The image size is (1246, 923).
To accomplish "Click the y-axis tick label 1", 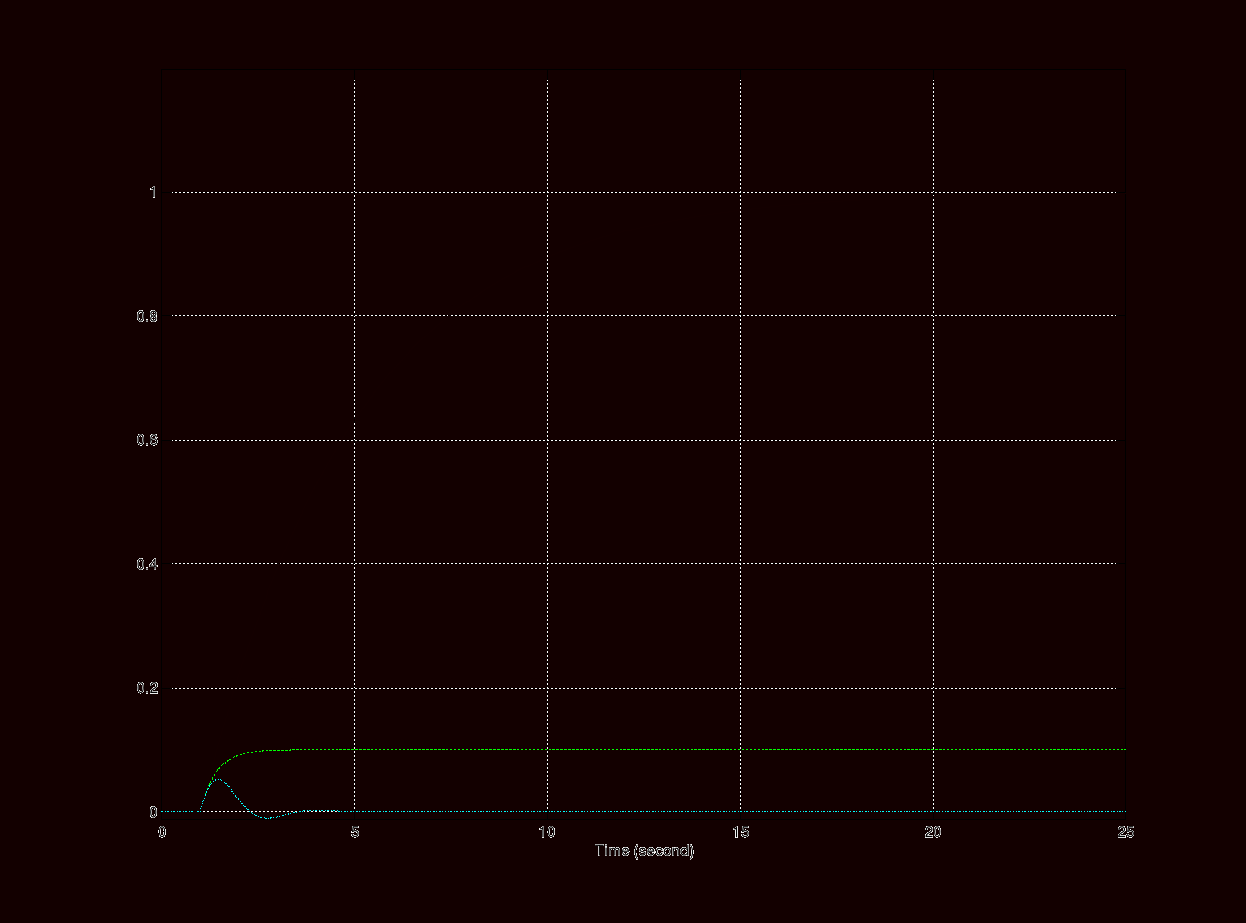I will (153, 192).
